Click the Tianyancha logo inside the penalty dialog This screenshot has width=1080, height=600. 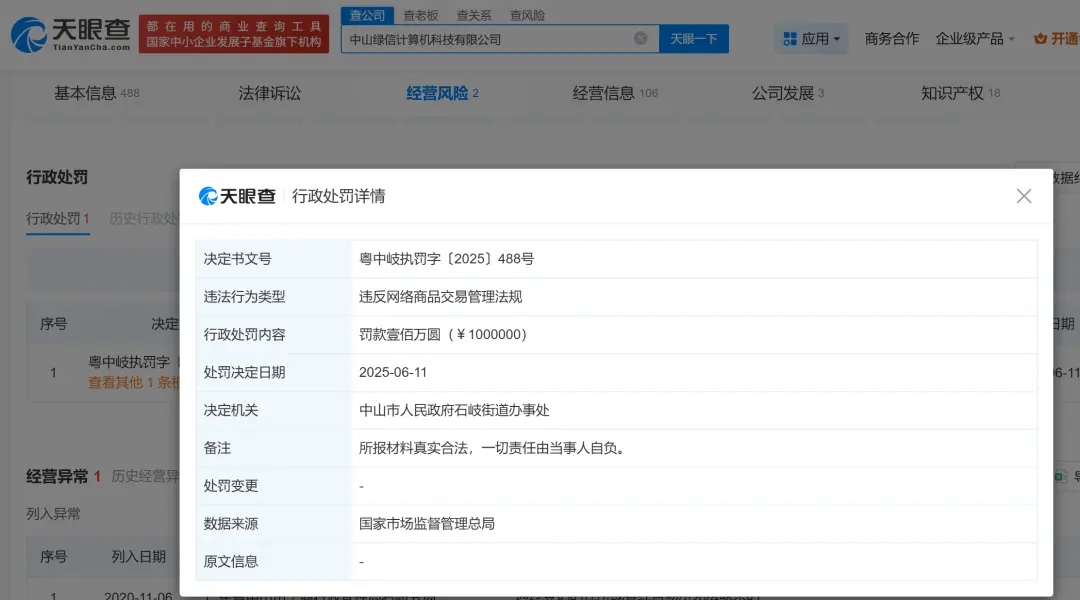[x=236, y=196]
